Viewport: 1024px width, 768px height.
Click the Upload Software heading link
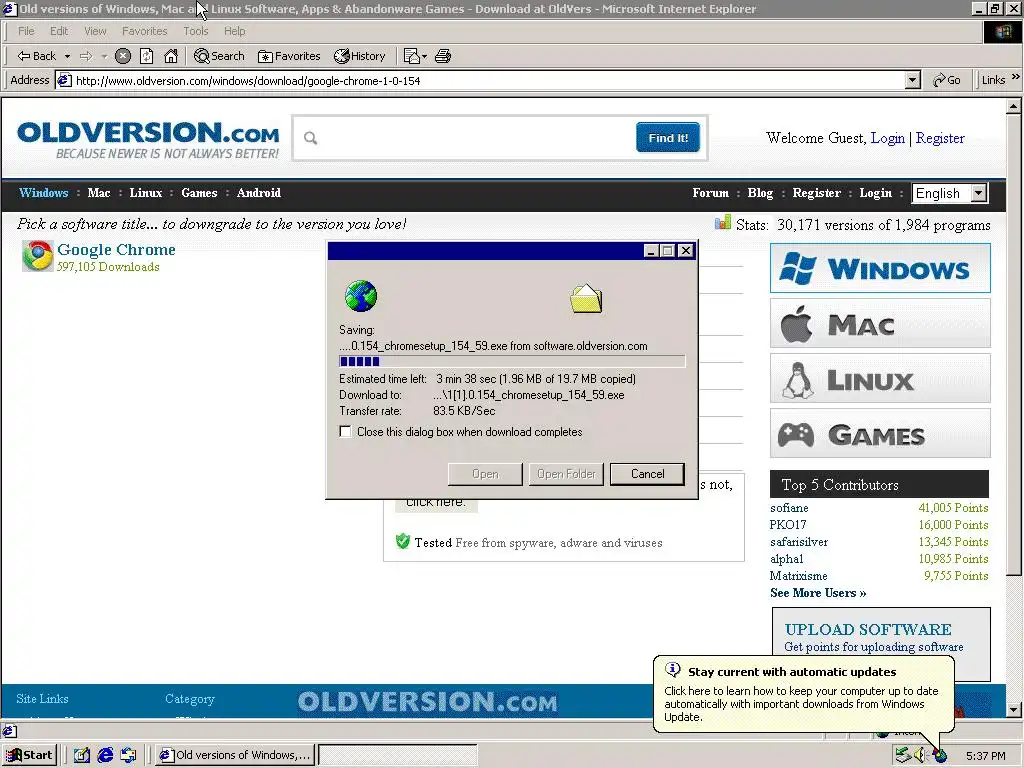point(868,629)
